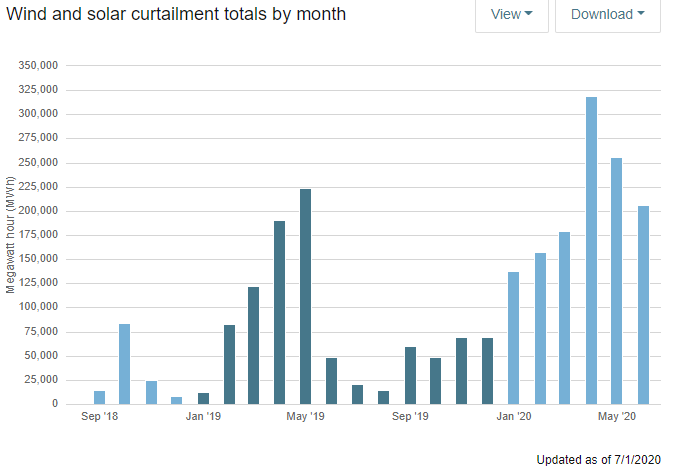Click the '250,000' y-axis value
This screenshot has width=673, height=476.
pos(38,162)
